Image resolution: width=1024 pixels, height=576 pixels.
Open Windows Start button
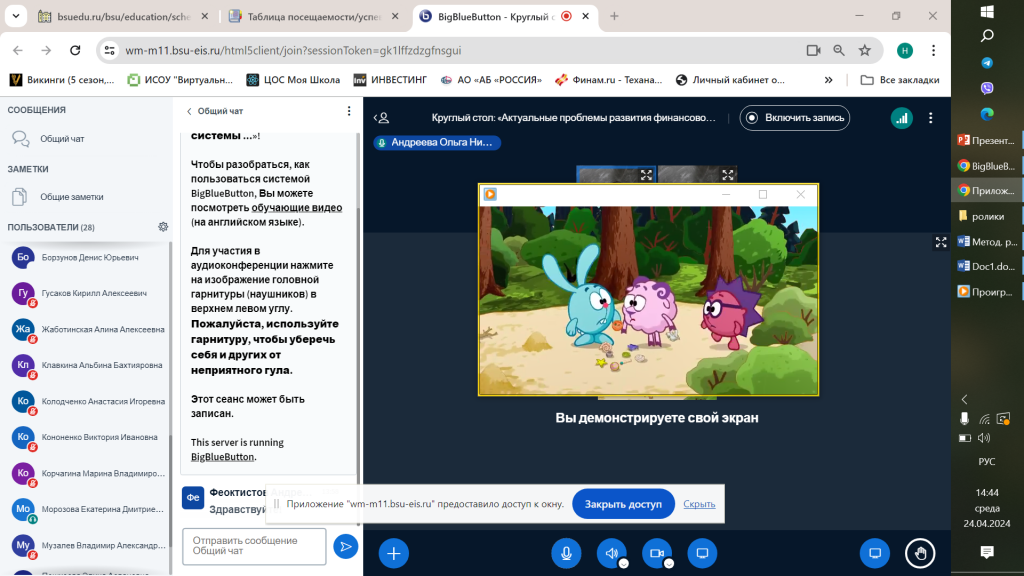[x=987, y=11]
